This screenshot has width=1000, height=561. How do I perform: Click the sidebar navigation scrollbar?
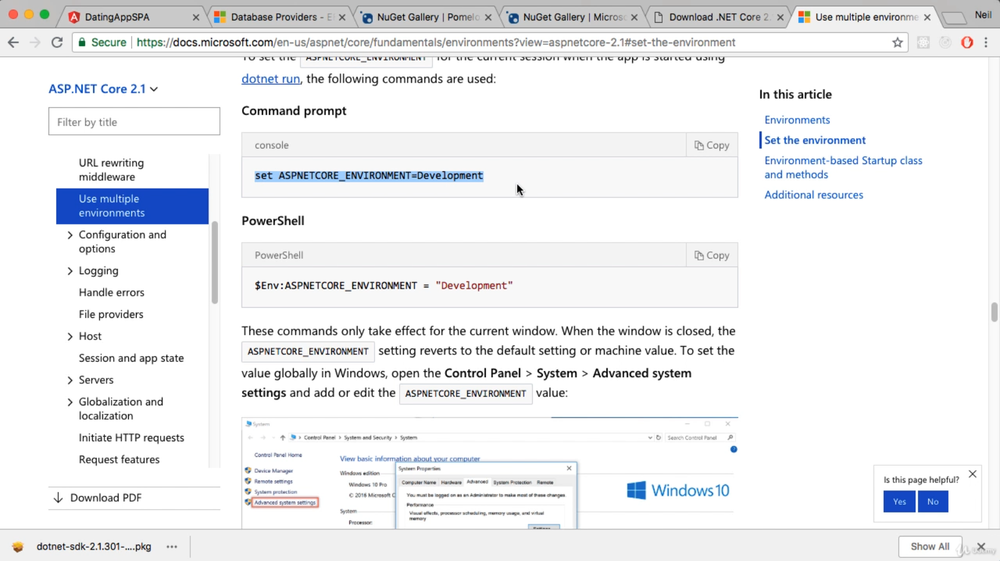[215, 263]
